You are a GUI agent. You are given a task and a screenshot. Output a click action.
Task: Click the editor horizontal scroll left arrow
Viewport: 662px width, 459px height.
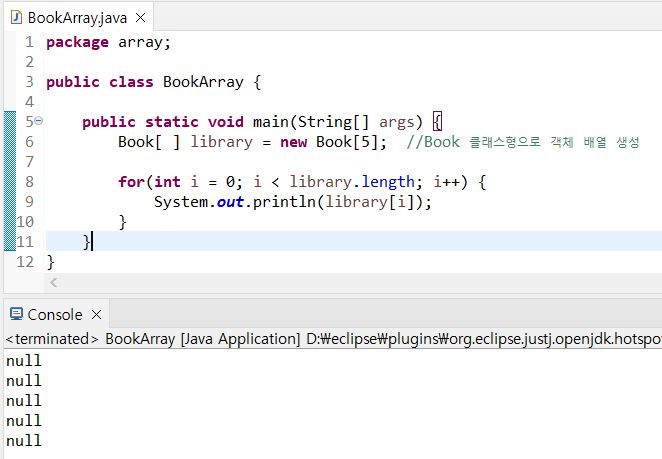(54, 282)
